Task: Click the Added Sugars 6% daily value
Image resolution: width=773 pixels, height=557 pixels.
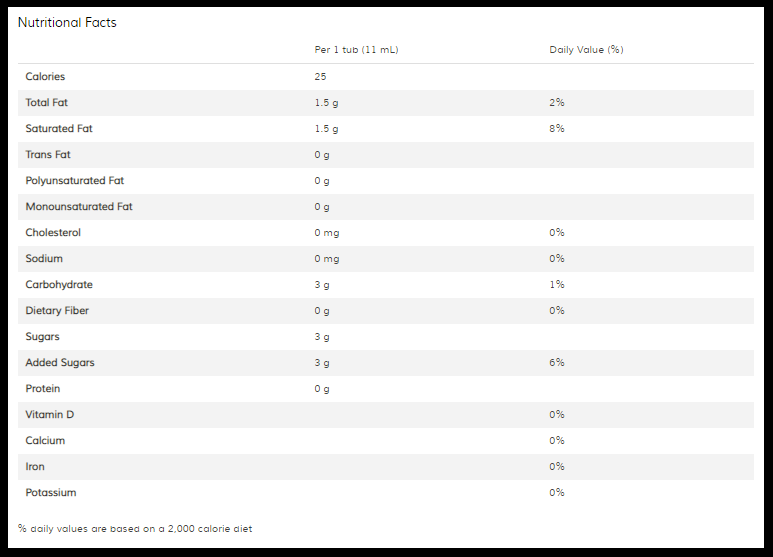Action: [557, 362]
